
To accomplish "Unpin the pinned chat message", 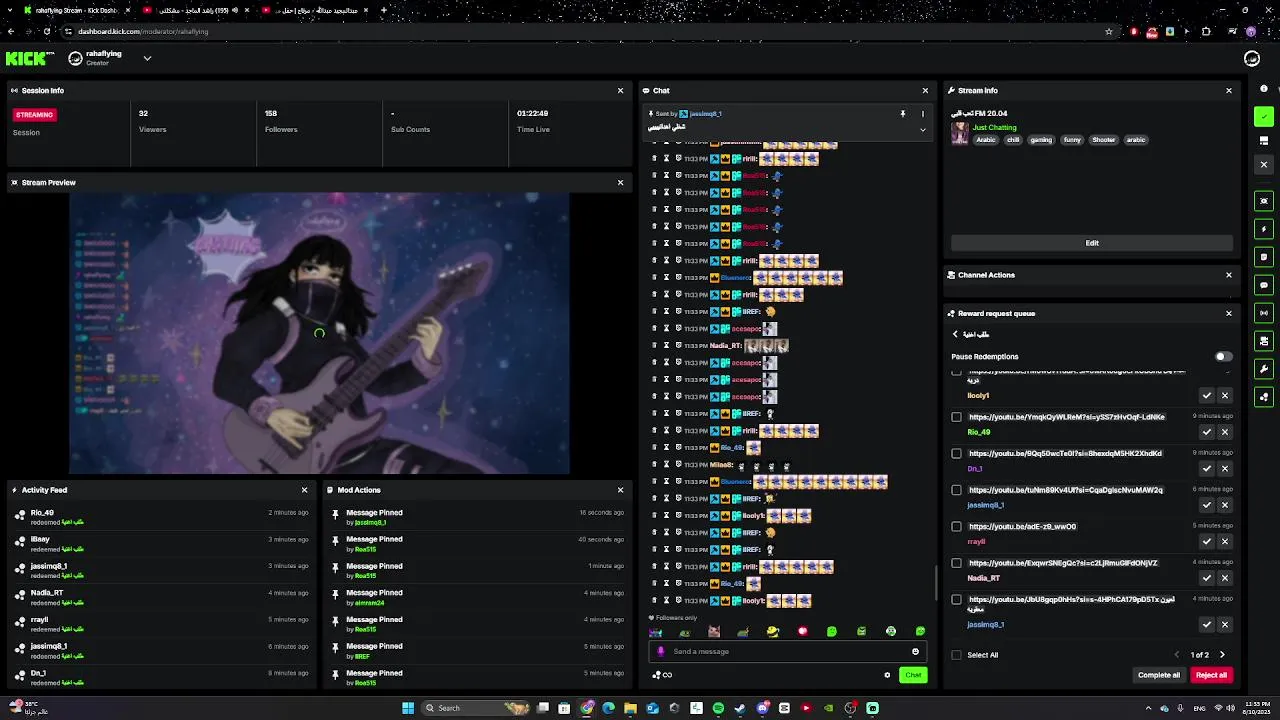I will coord(902,114).
